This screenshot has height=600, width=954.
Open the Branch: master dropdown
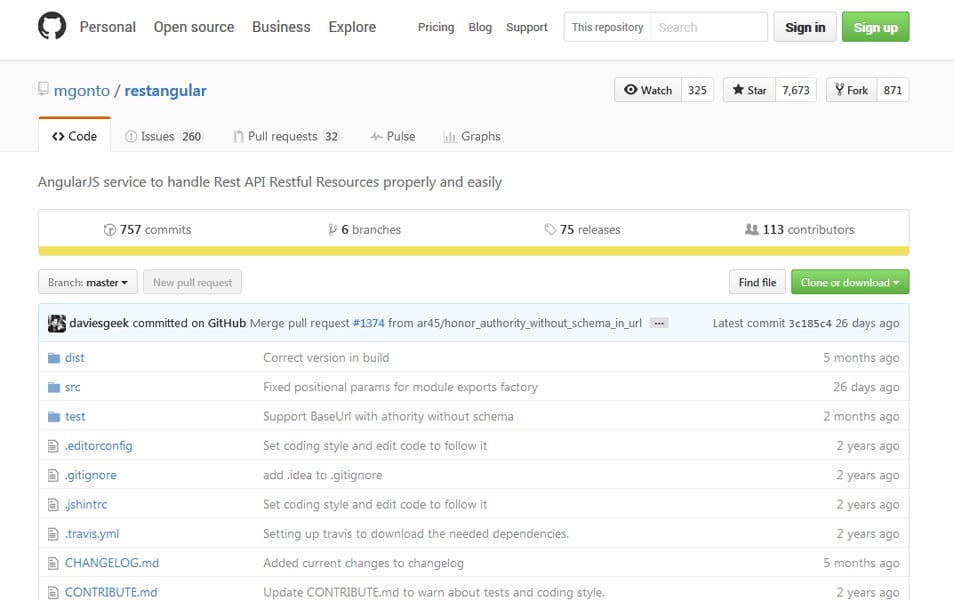tap(88, 282)
